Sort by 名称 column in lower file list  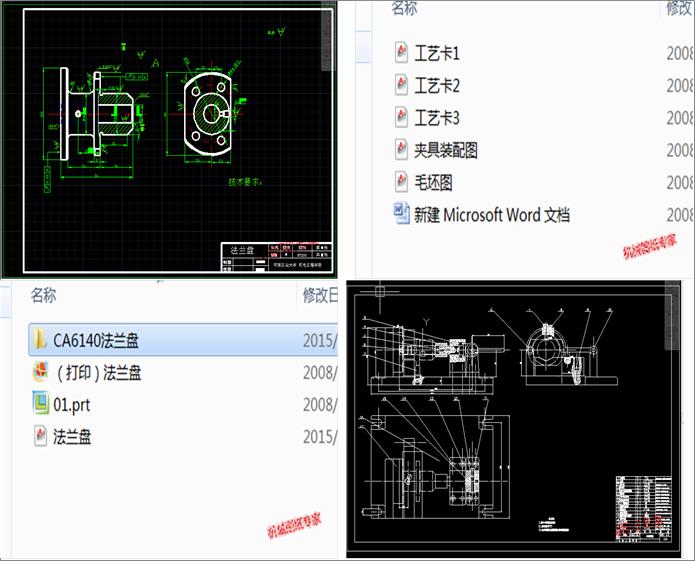(43, 295)
